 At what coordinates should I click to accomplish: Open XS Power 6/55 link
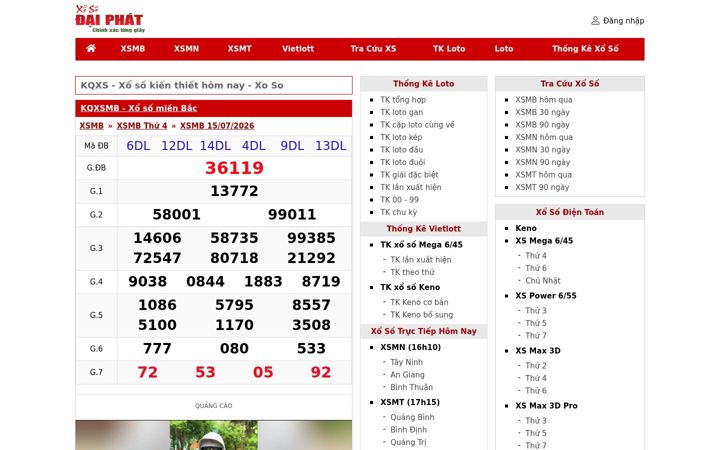click(546, 296)
